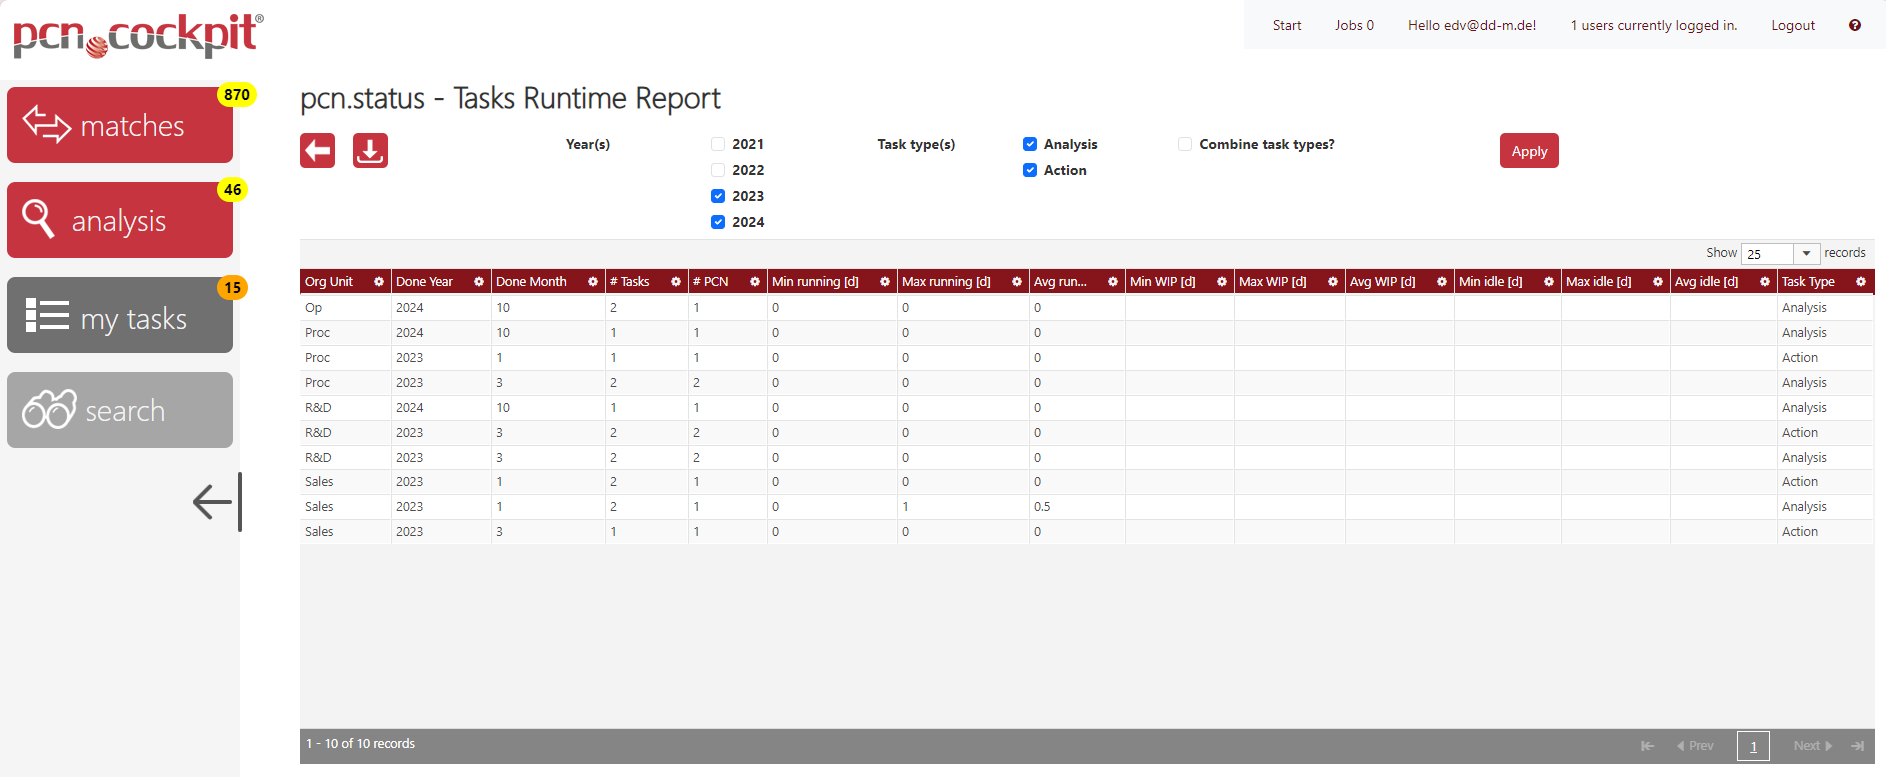Open the gear icon on Task Type column
Viewport: 1886px width, 777px height.
1861,282
